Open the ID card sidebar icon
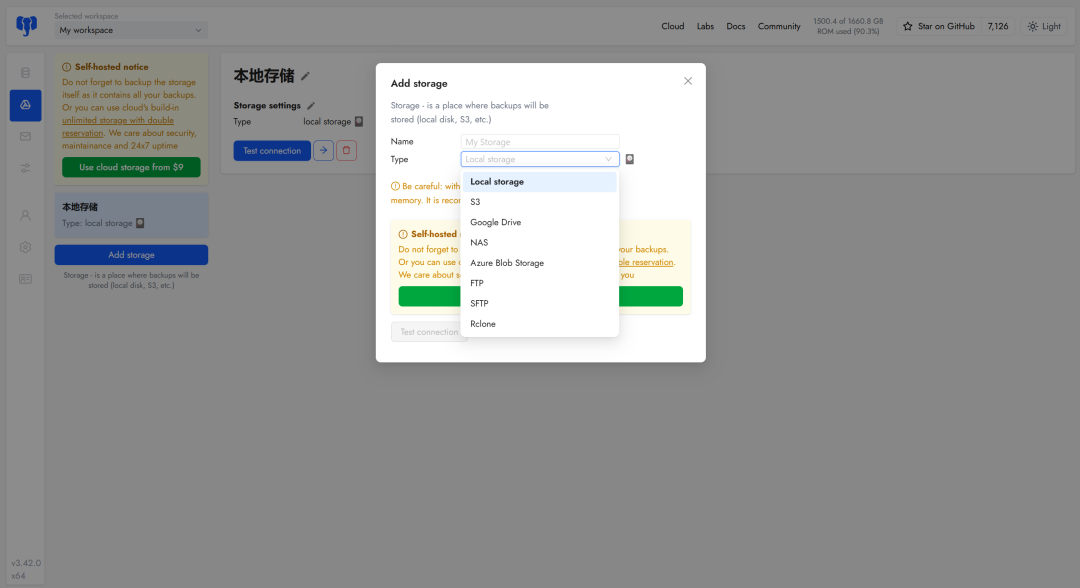1080x588 pixels. 25,279
